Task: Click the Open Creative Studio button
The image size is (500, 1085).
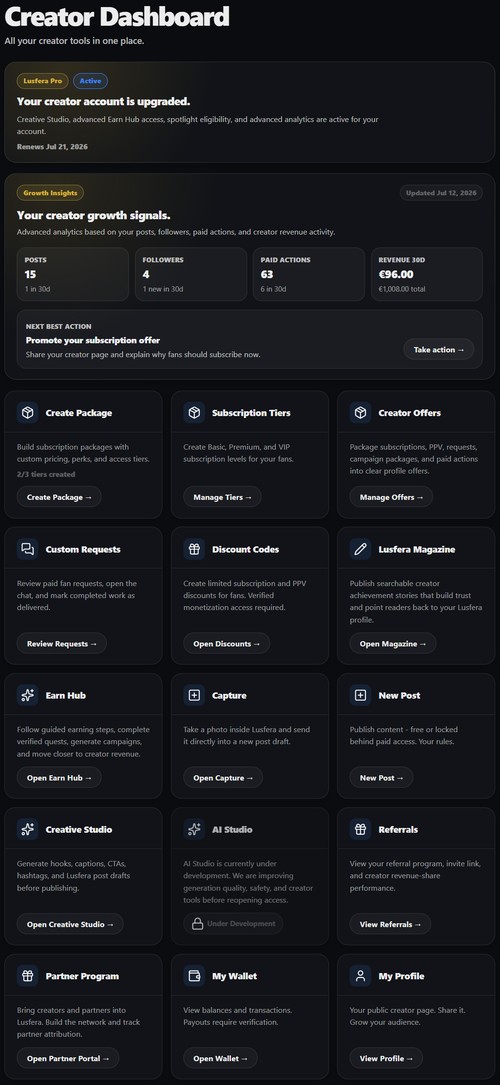Action: pos(70,924)
